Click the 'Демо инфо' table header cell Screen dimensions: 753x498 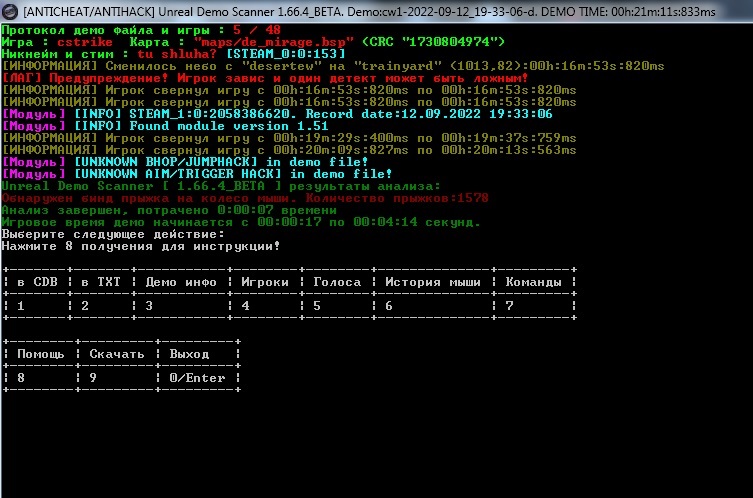click(181, 282)
